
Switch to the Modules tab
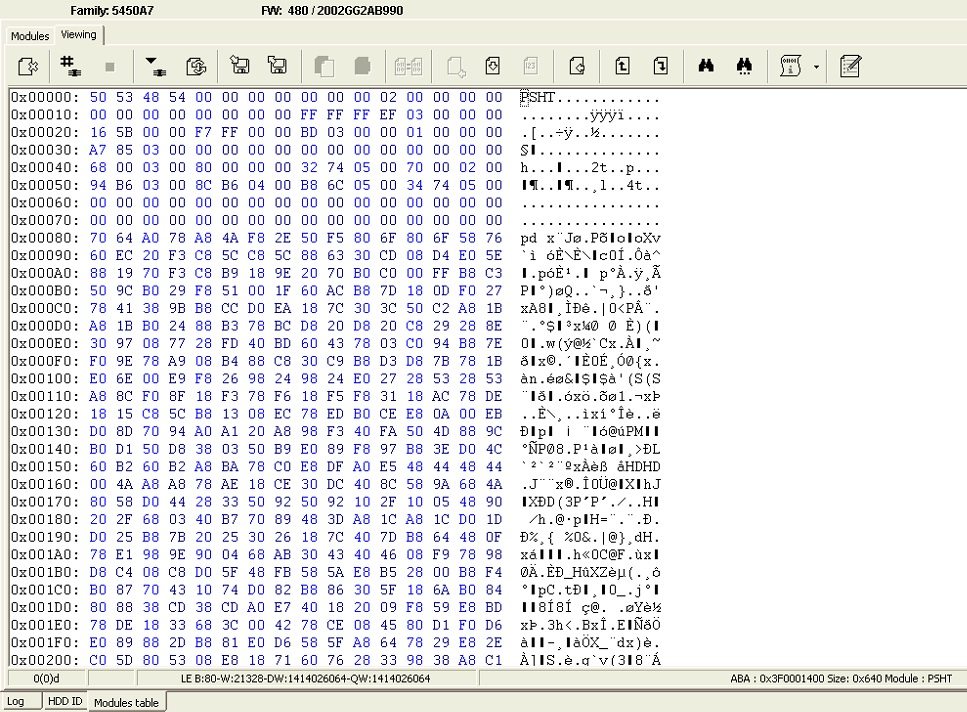(x=30, y=36)
